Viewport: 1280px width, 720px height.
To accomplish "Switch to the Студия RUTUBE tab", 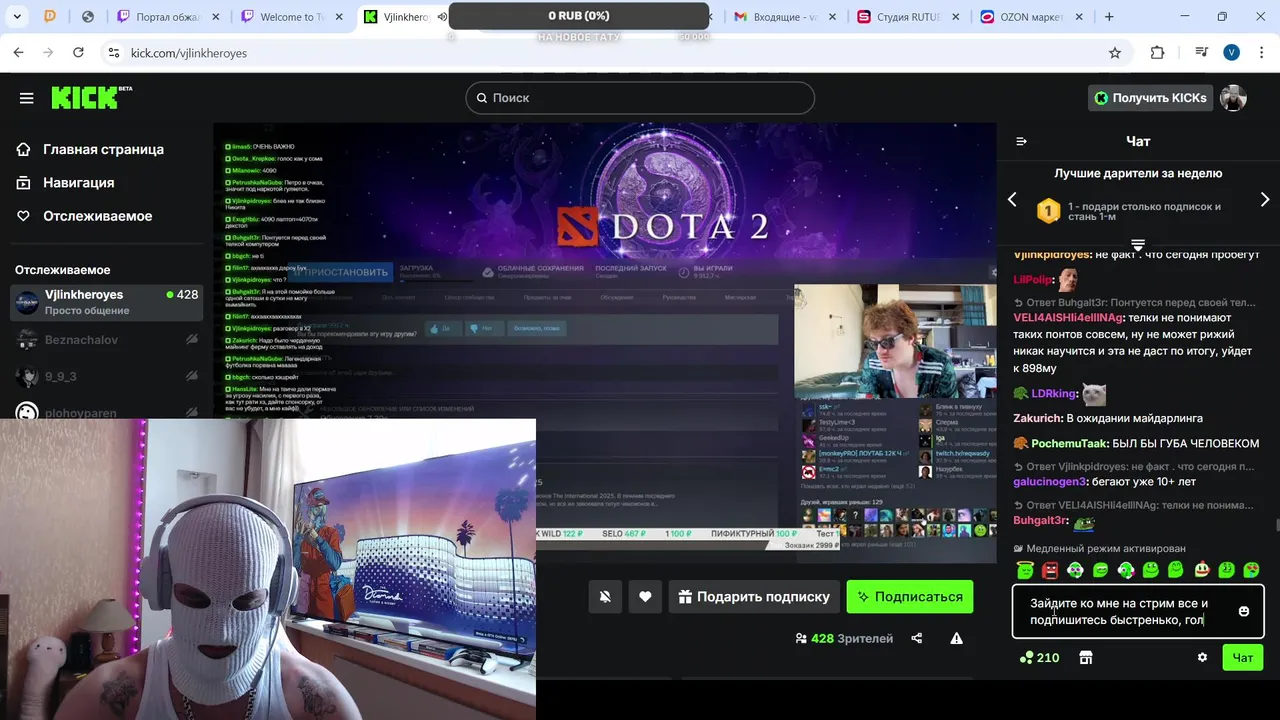I will tap(907, 17).
